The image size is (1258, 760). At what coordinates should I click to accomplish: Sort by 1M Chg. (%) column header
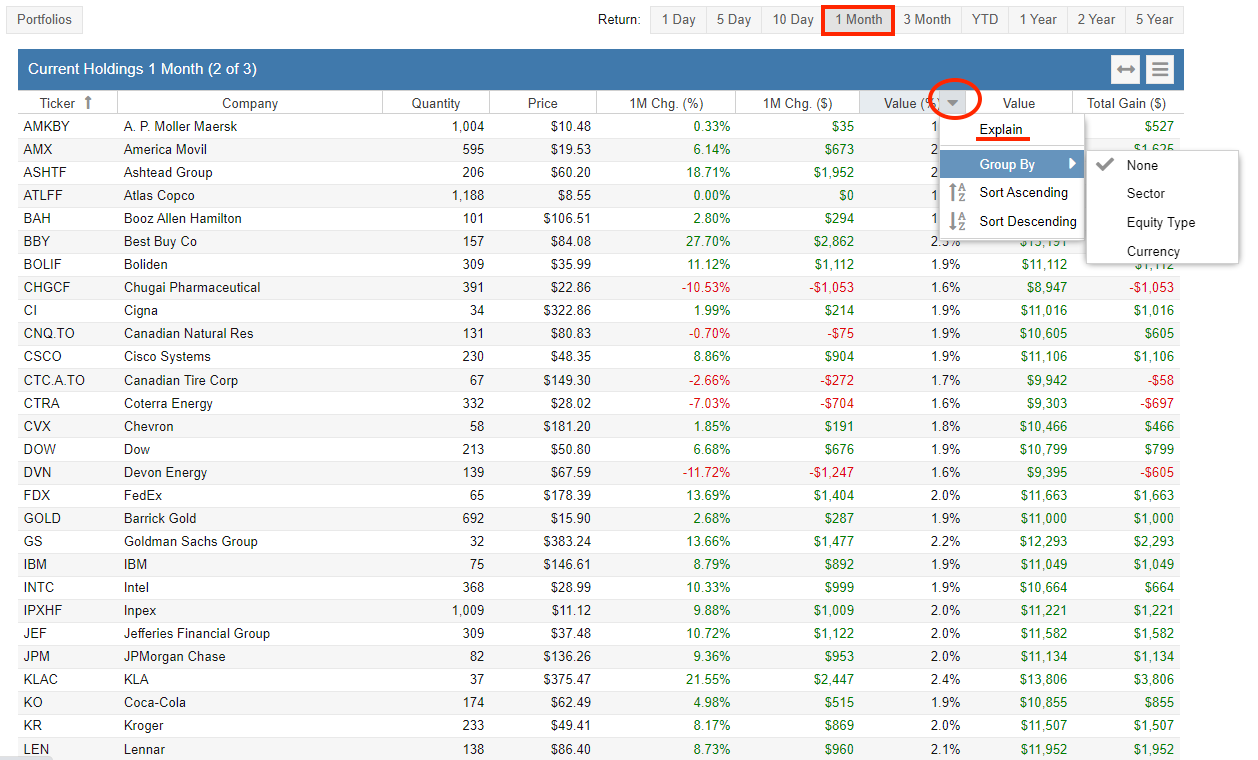[666, 103]
